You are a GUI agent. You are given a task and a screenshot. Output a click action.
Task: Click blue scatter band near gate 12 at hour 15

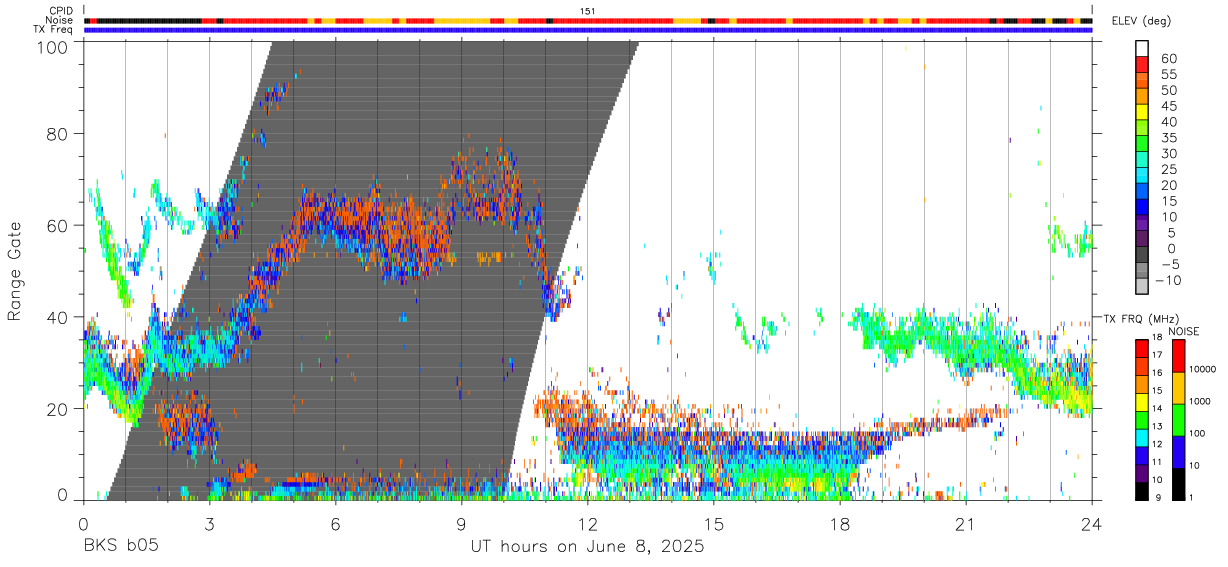(x=714, y=446)
